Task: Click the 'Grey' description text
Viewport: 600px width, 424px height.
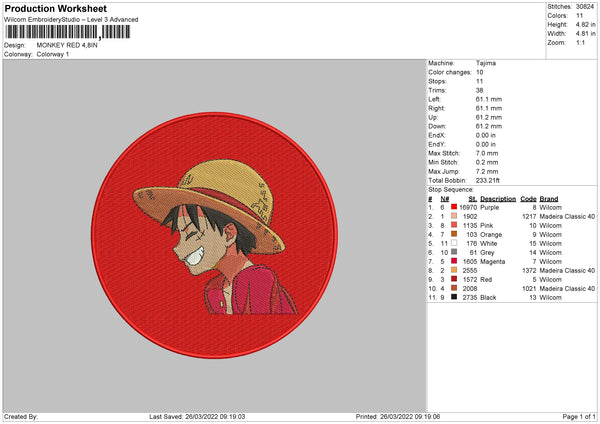Action: 487,253
